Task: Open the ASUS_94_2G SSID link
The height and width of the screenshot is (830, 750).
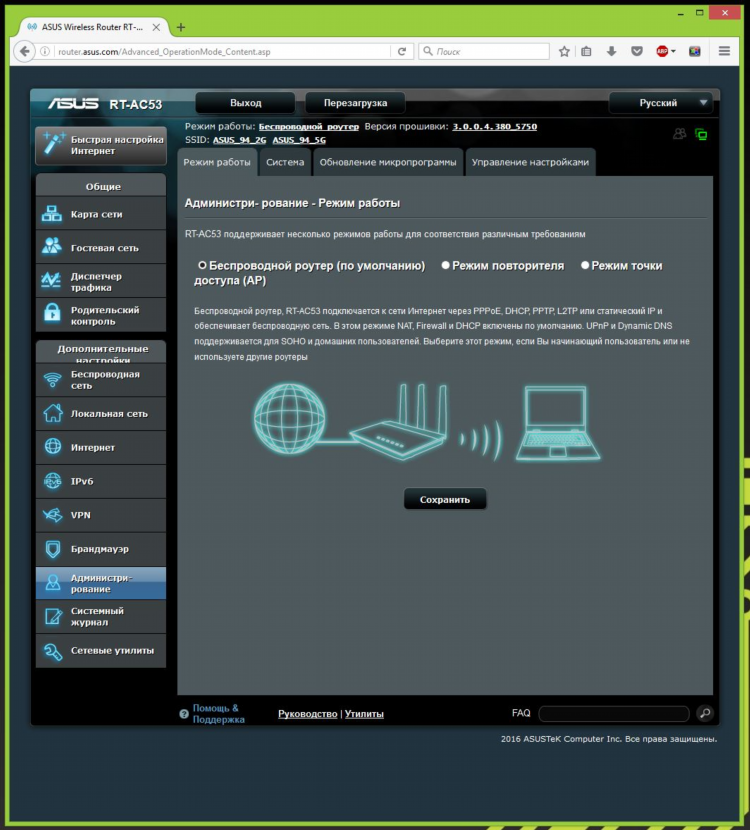Action: pyautogui.click(x=239, y=140)
